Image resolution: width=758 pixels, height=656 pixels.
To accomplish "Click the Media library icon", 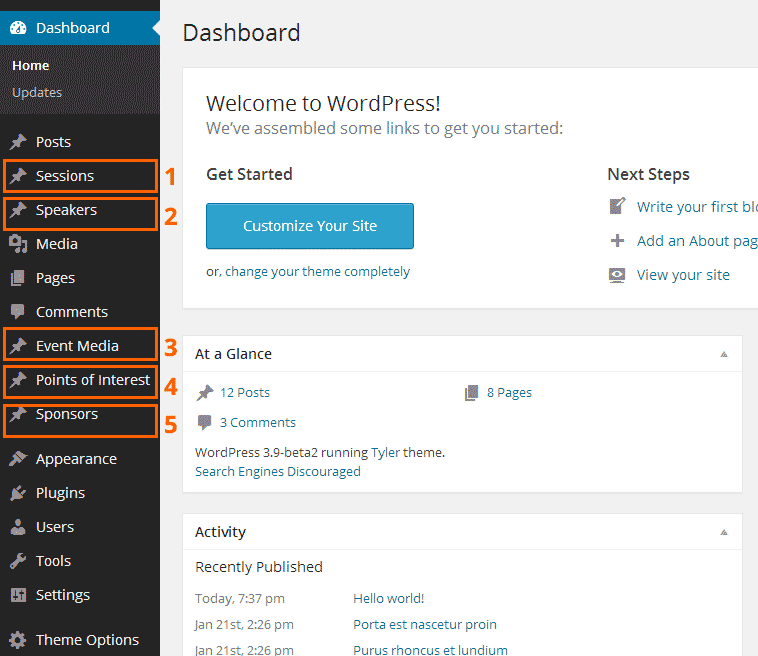I will (x=18, y=244).
